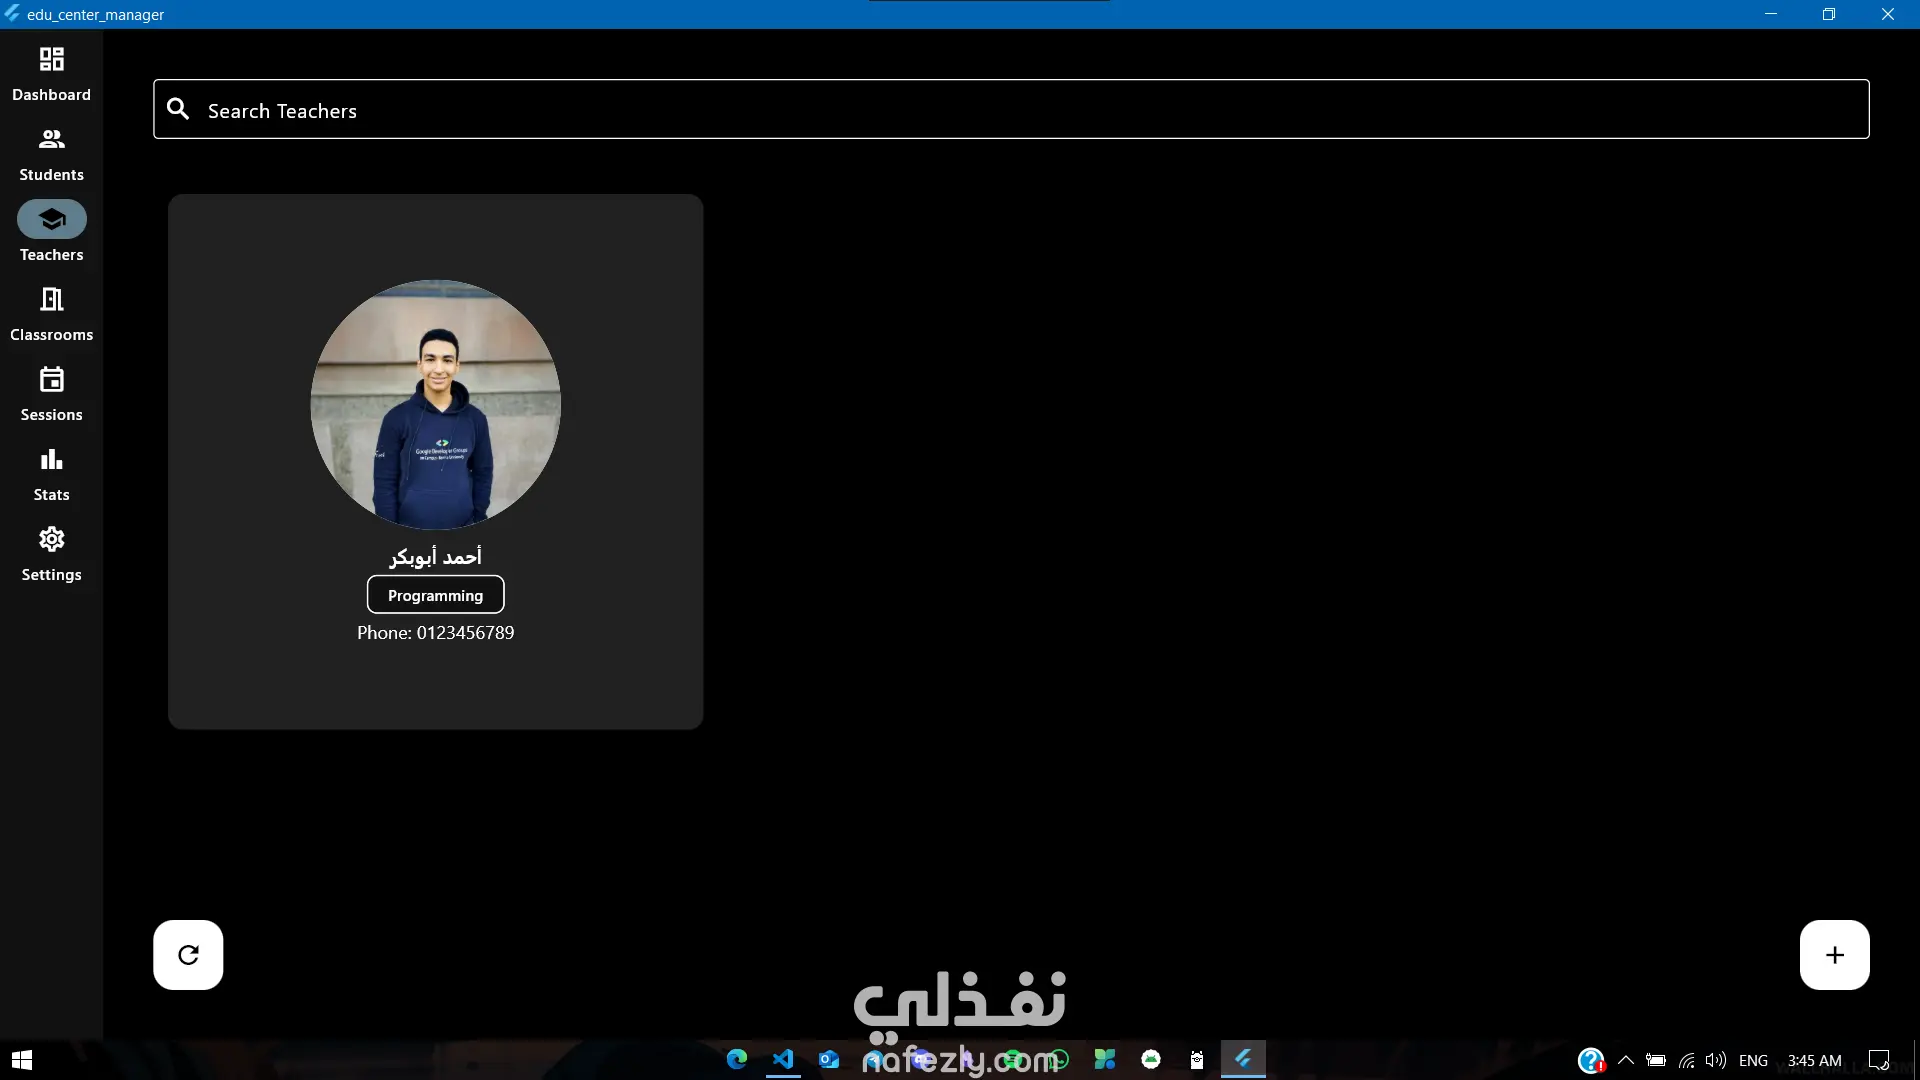Open Android Studio from the taskbar
Screen dimensions: 1920x1080
[1151, 1060]
